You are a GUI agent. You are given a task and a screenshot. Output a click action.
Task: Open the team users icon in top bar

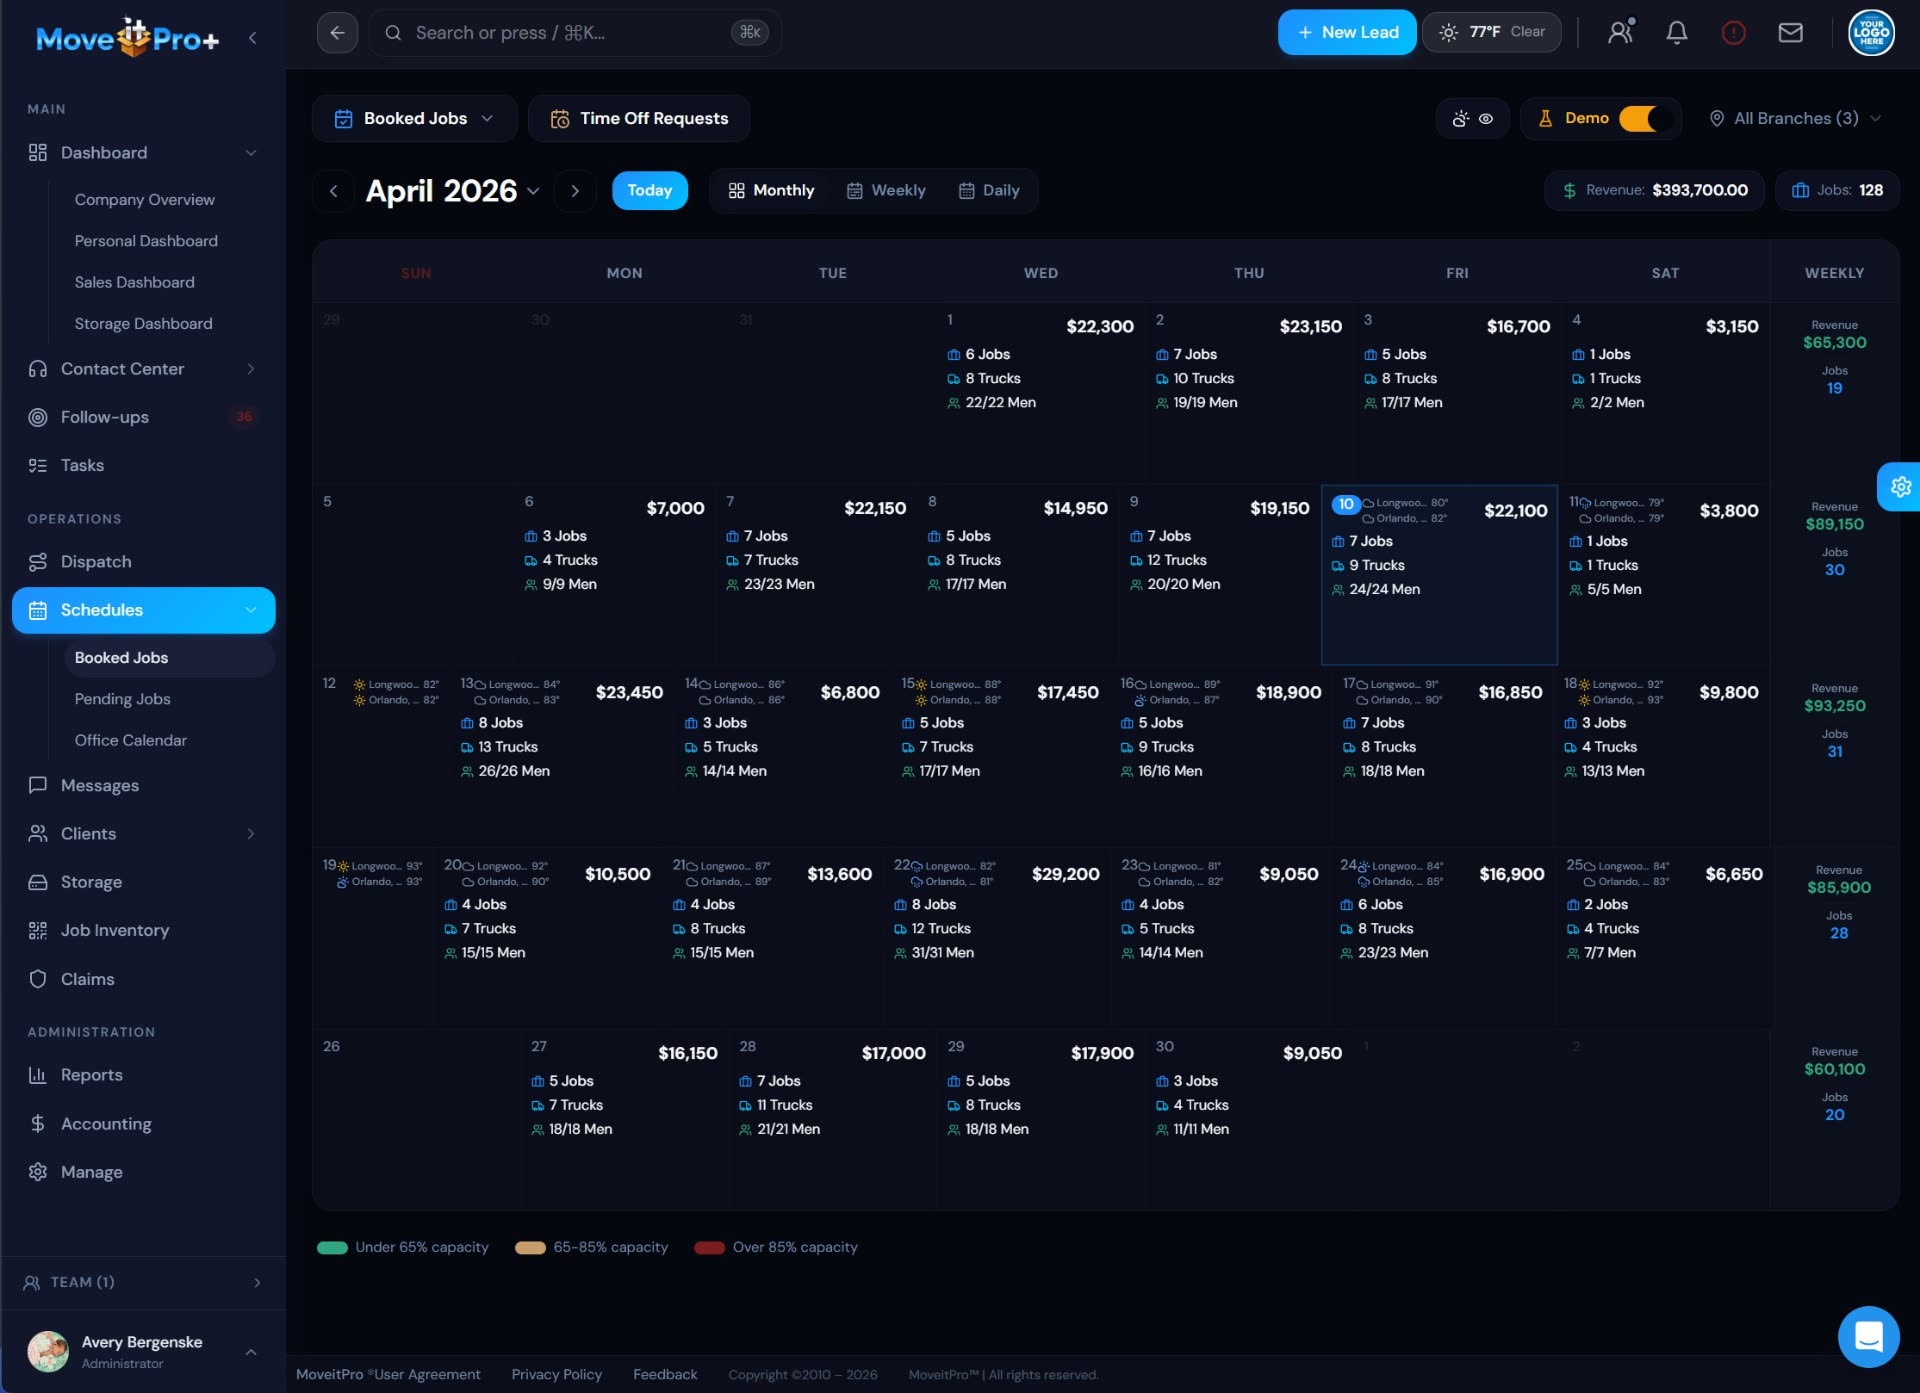[1621, 33]
